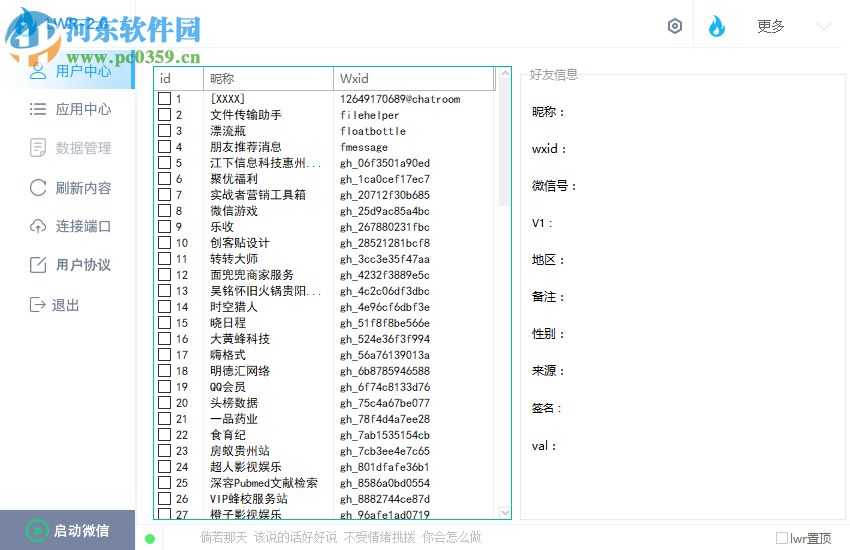
Task: Select the 江下信息科技惠州... row name
Action: [266, 163]
